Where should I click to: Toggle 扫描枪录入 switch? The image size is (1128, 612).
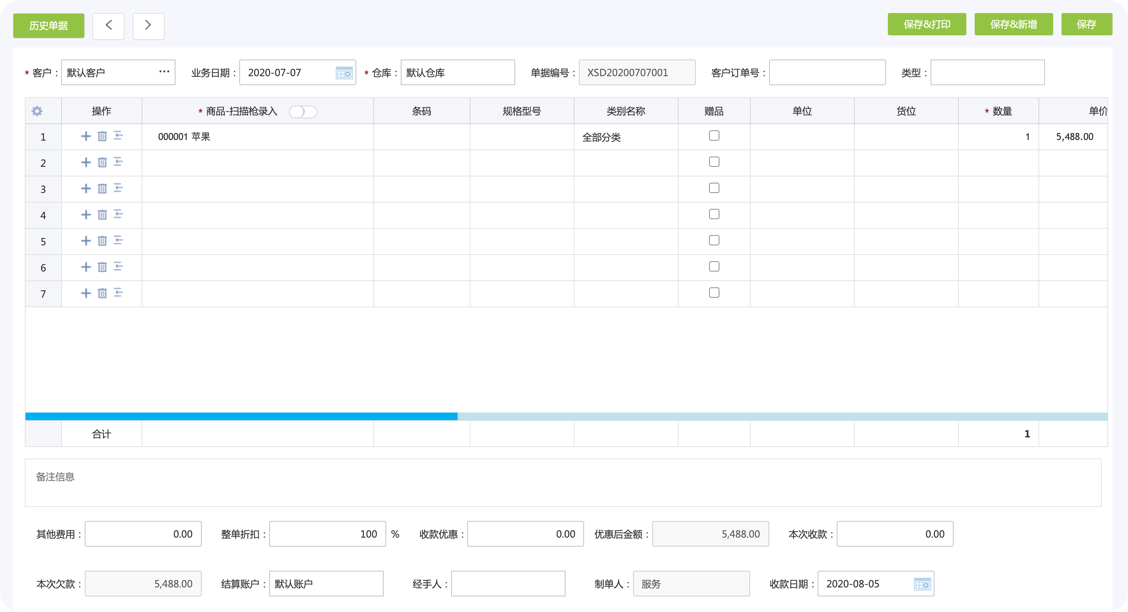[302, 111]
